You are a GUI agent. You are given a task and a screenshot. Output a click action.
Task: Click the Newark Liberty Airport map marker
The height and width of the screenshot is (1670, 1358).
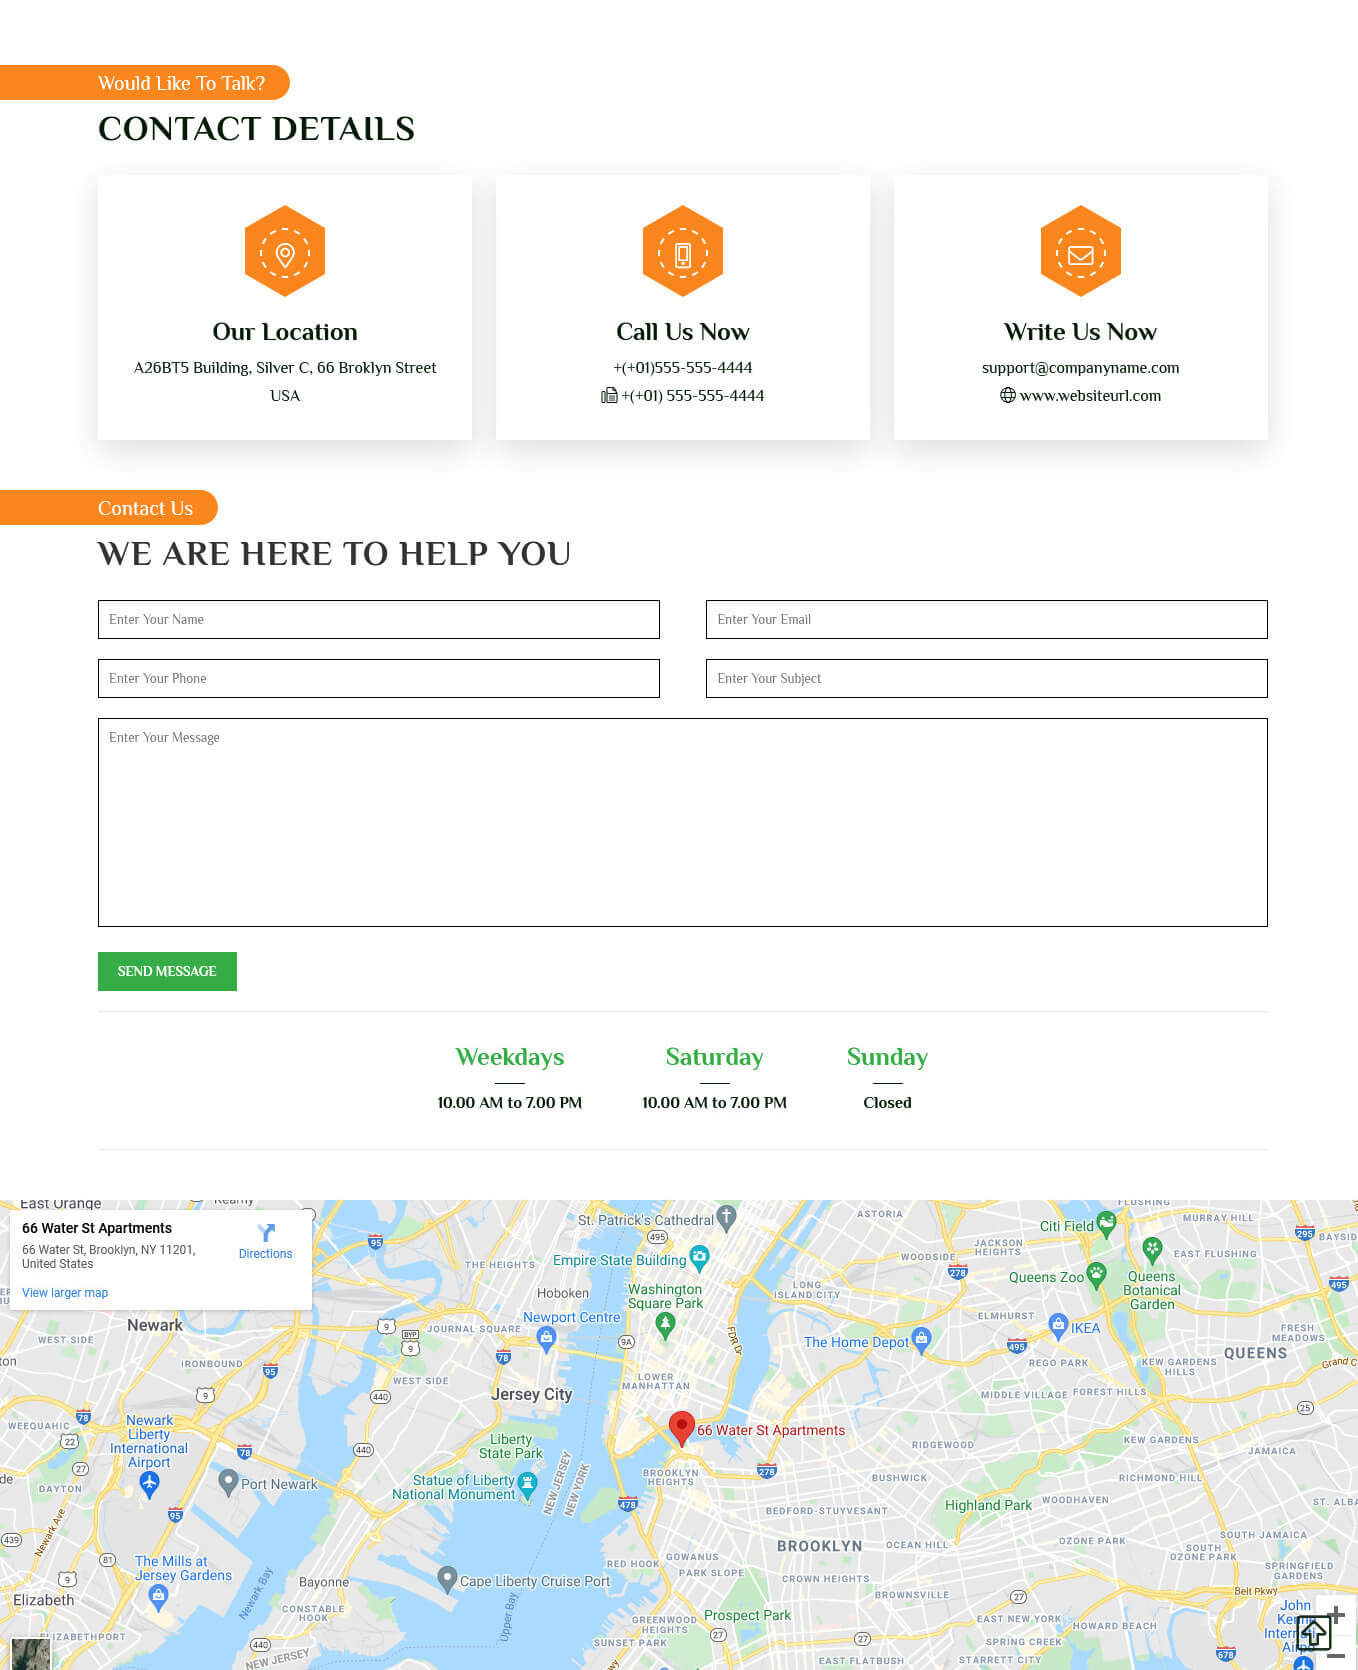coord(150,1482)
